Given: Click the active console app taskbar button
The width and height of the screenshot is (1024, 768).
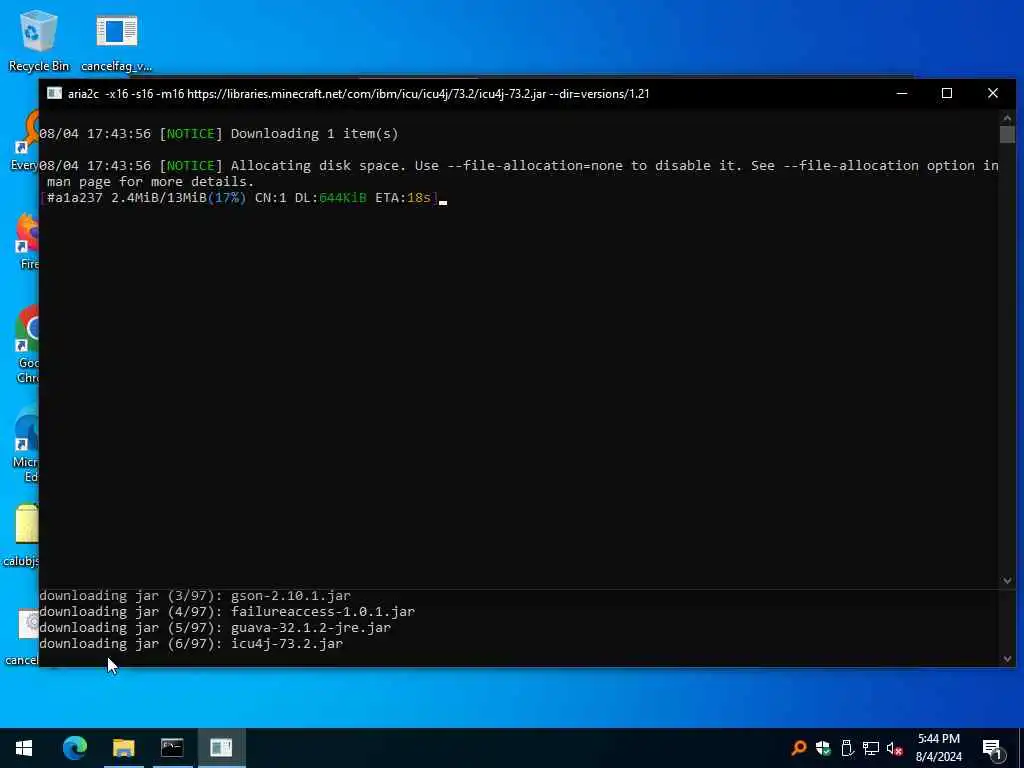Looking at the screenshot, I should point(221,748).
